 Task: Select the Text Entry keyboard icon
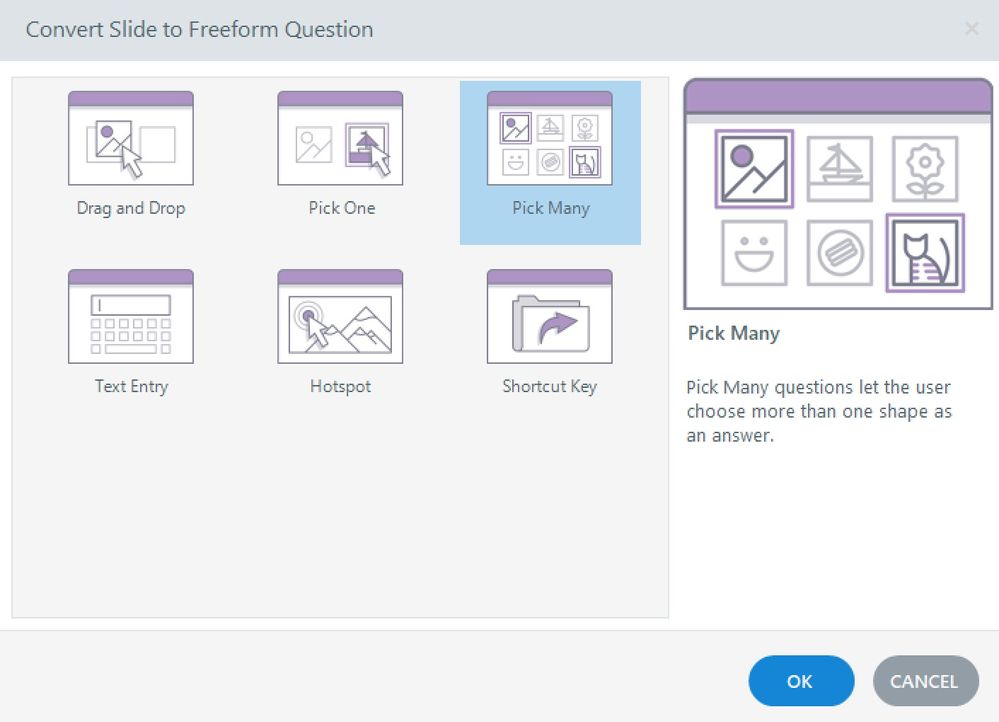131,317
